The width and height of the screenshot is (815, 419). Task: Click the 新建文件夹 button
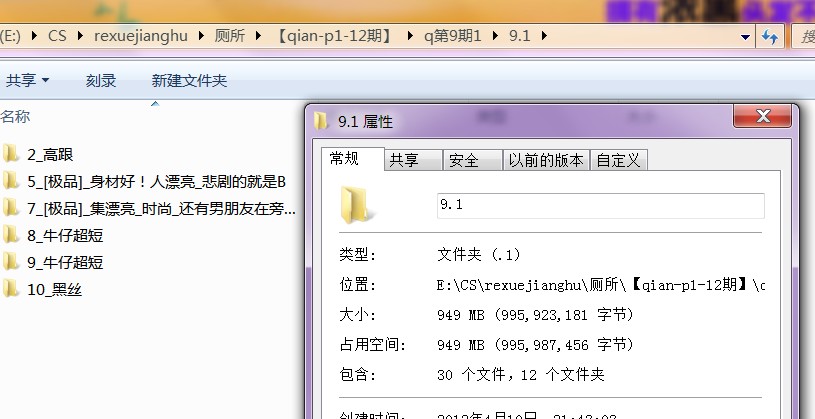[189, 80]
